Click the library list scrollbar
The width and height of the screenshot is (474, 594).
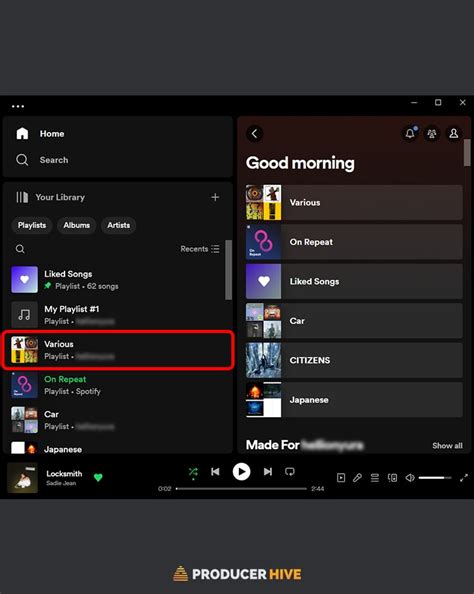[x=228, y=270]
